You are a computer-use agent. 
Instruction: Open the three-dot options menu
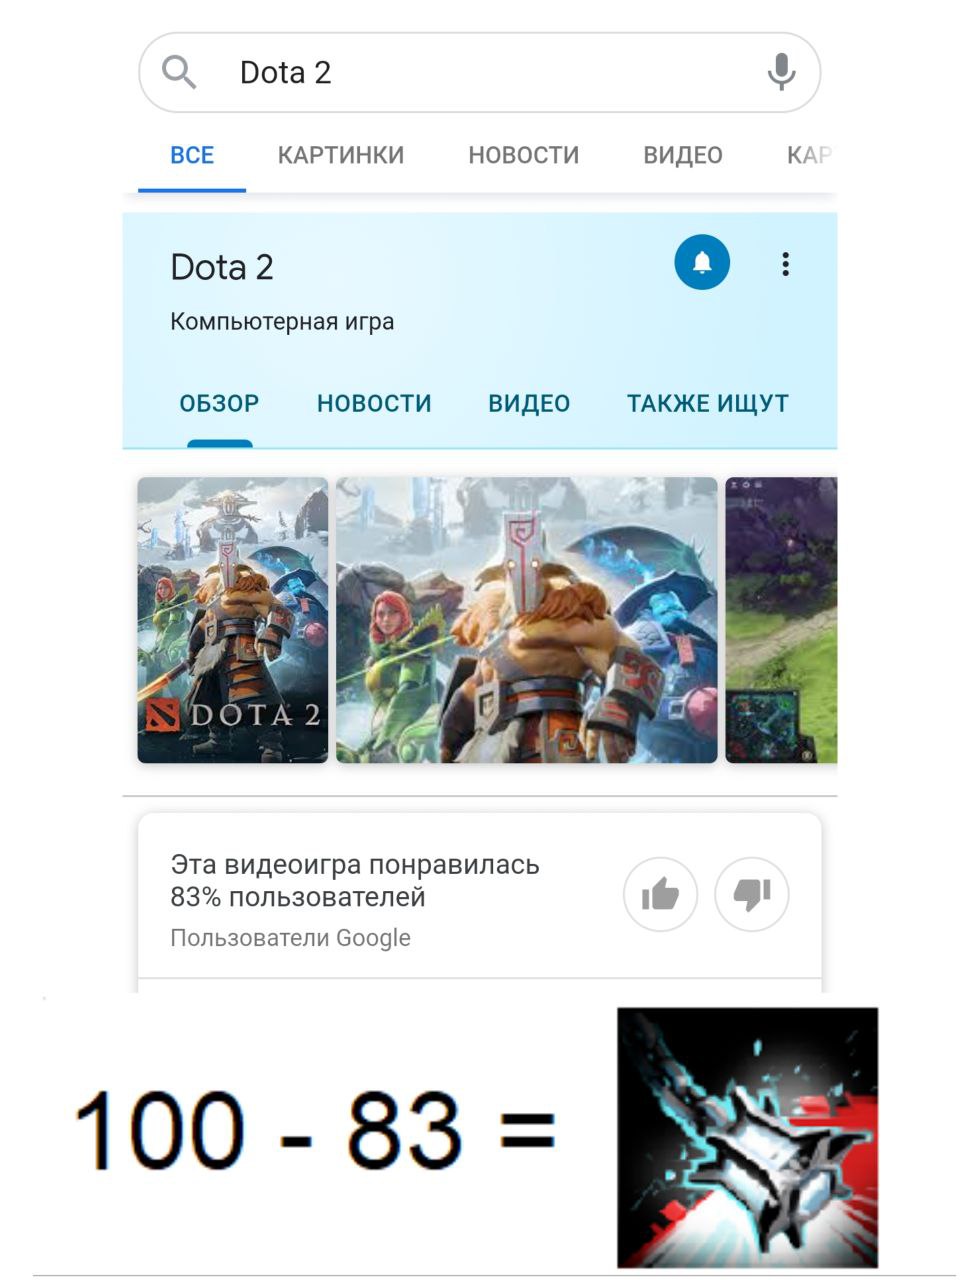tap(786, 264)
